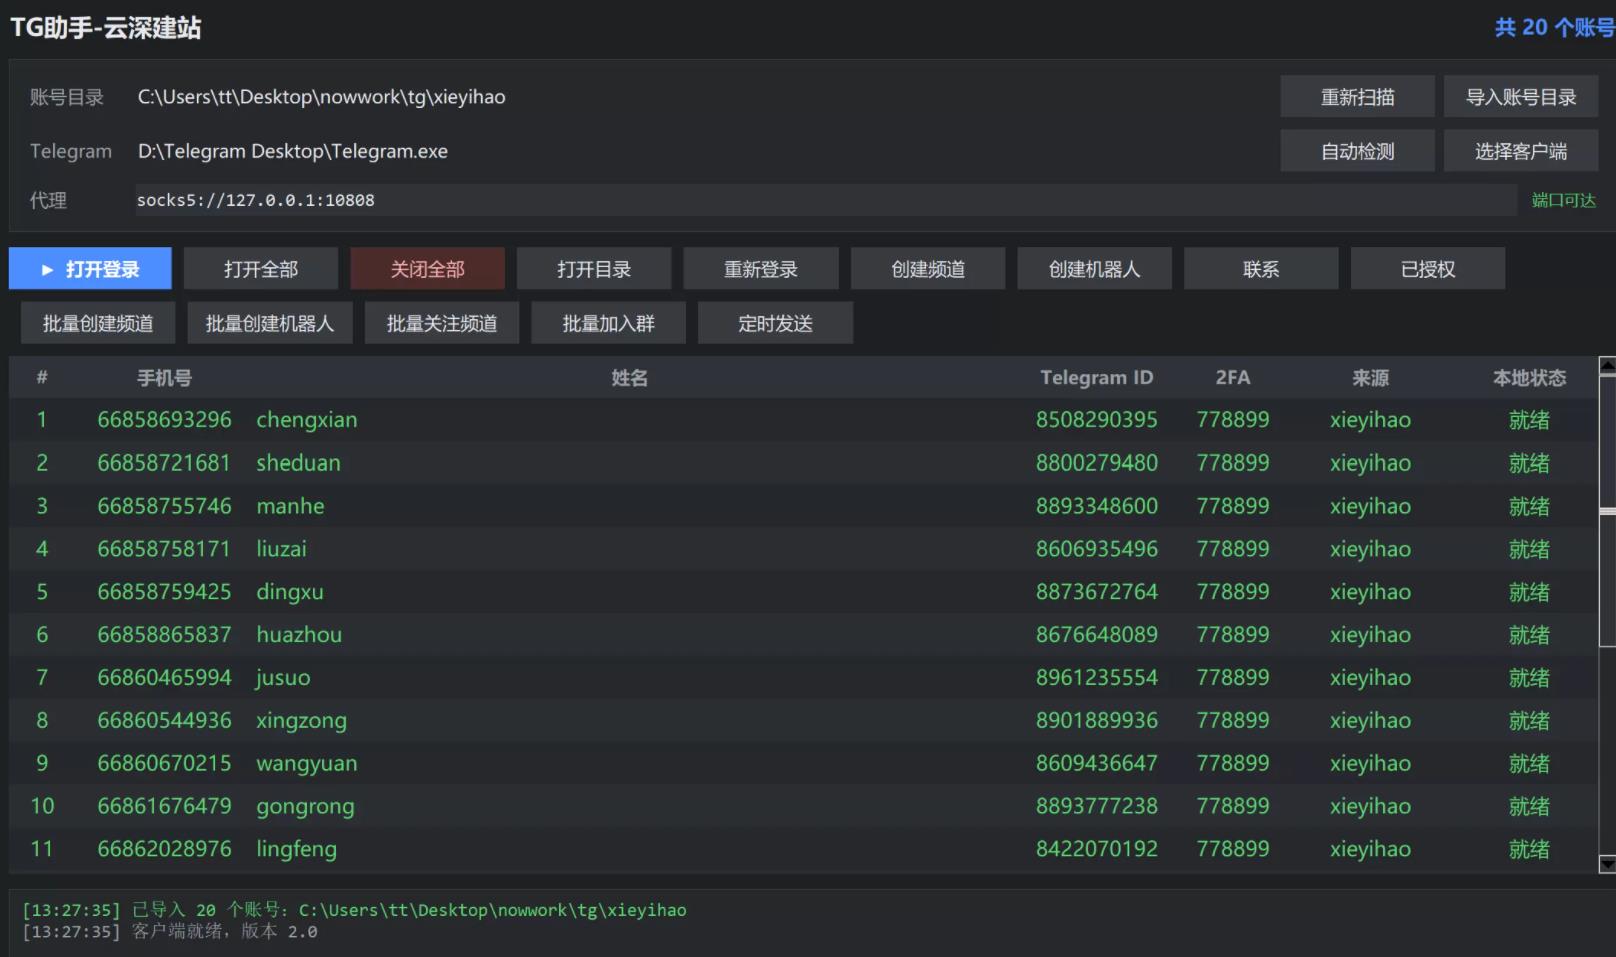The width and height of the screenshot is (1616, 957).
Task: Click the 打开登录 button
Action: (x=90, y=269)
